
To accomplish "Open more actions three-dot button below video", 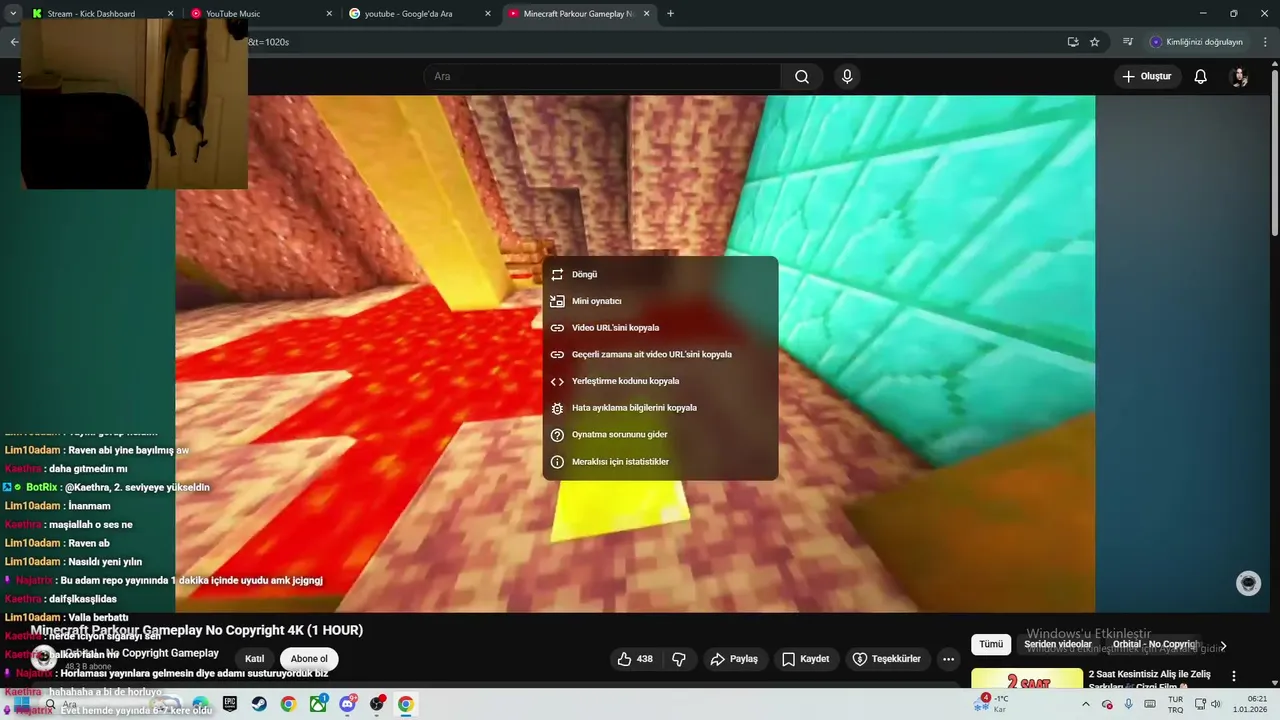I will [948, 659].
